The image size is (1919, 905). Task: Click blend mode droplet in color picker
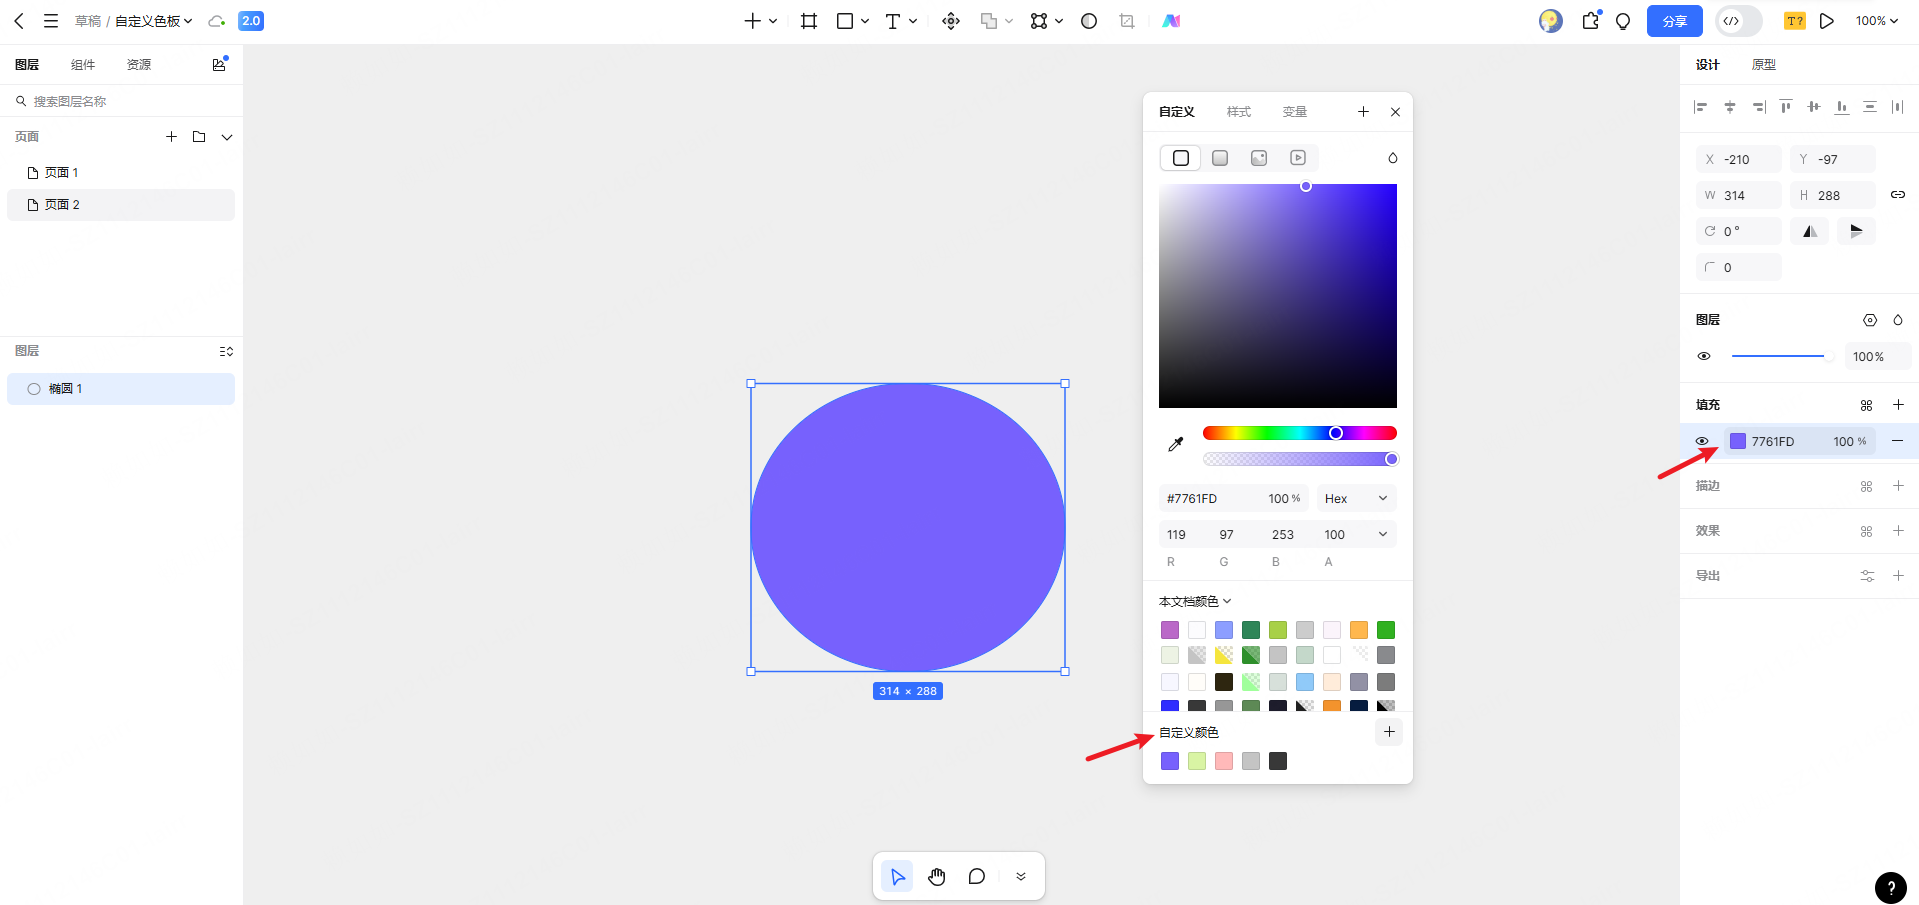pyautogui.click(x=1392, y=158)
